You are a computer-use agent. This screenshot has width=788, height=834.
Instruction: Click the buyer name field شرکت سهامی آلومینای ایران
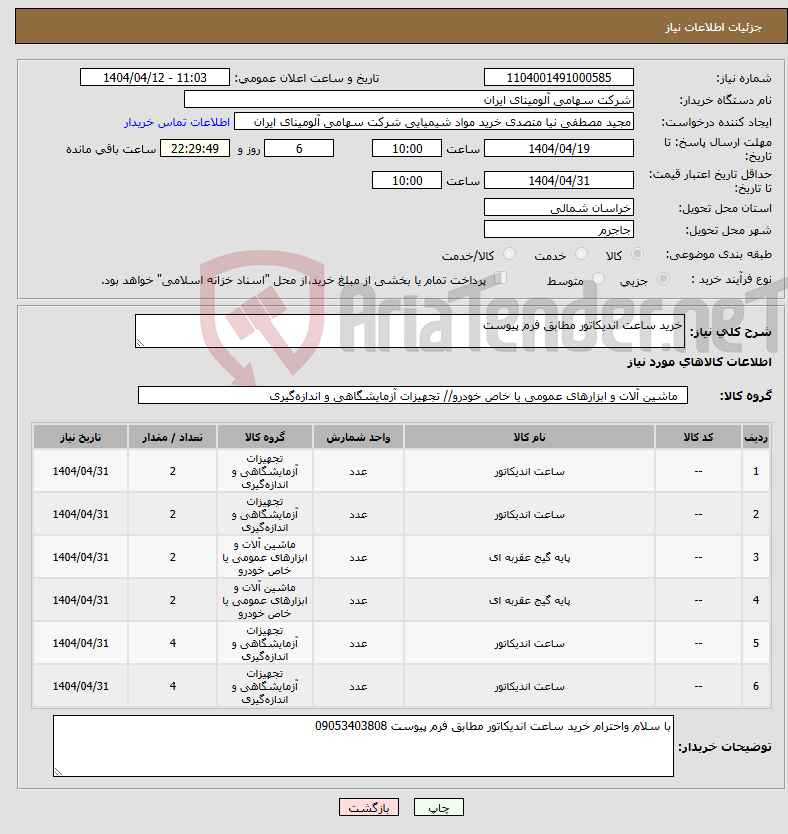tap(409, 100)
